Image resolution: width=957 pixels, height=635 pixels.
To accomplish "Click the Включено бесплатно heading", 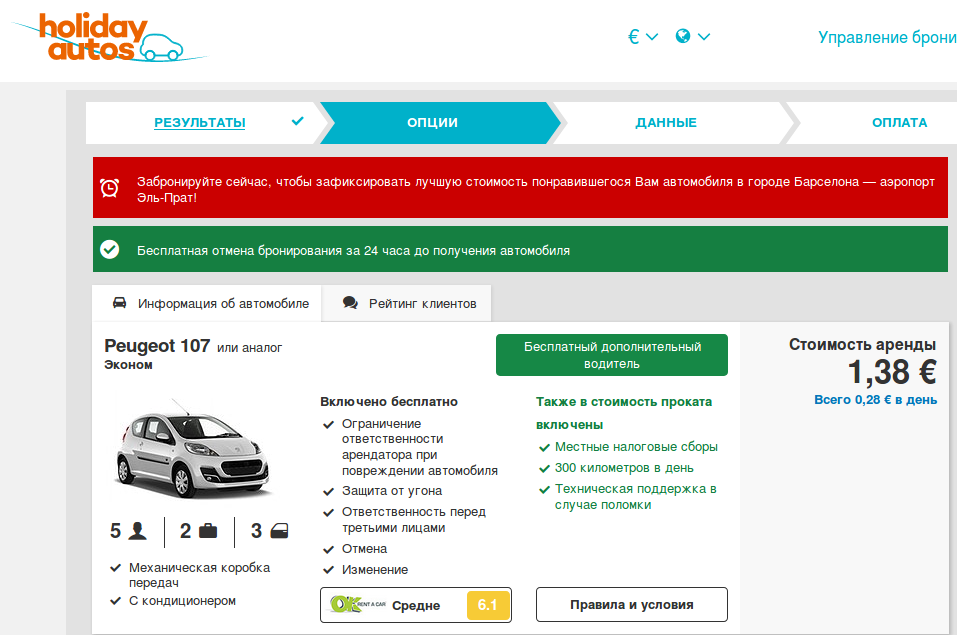I will 389,402.
